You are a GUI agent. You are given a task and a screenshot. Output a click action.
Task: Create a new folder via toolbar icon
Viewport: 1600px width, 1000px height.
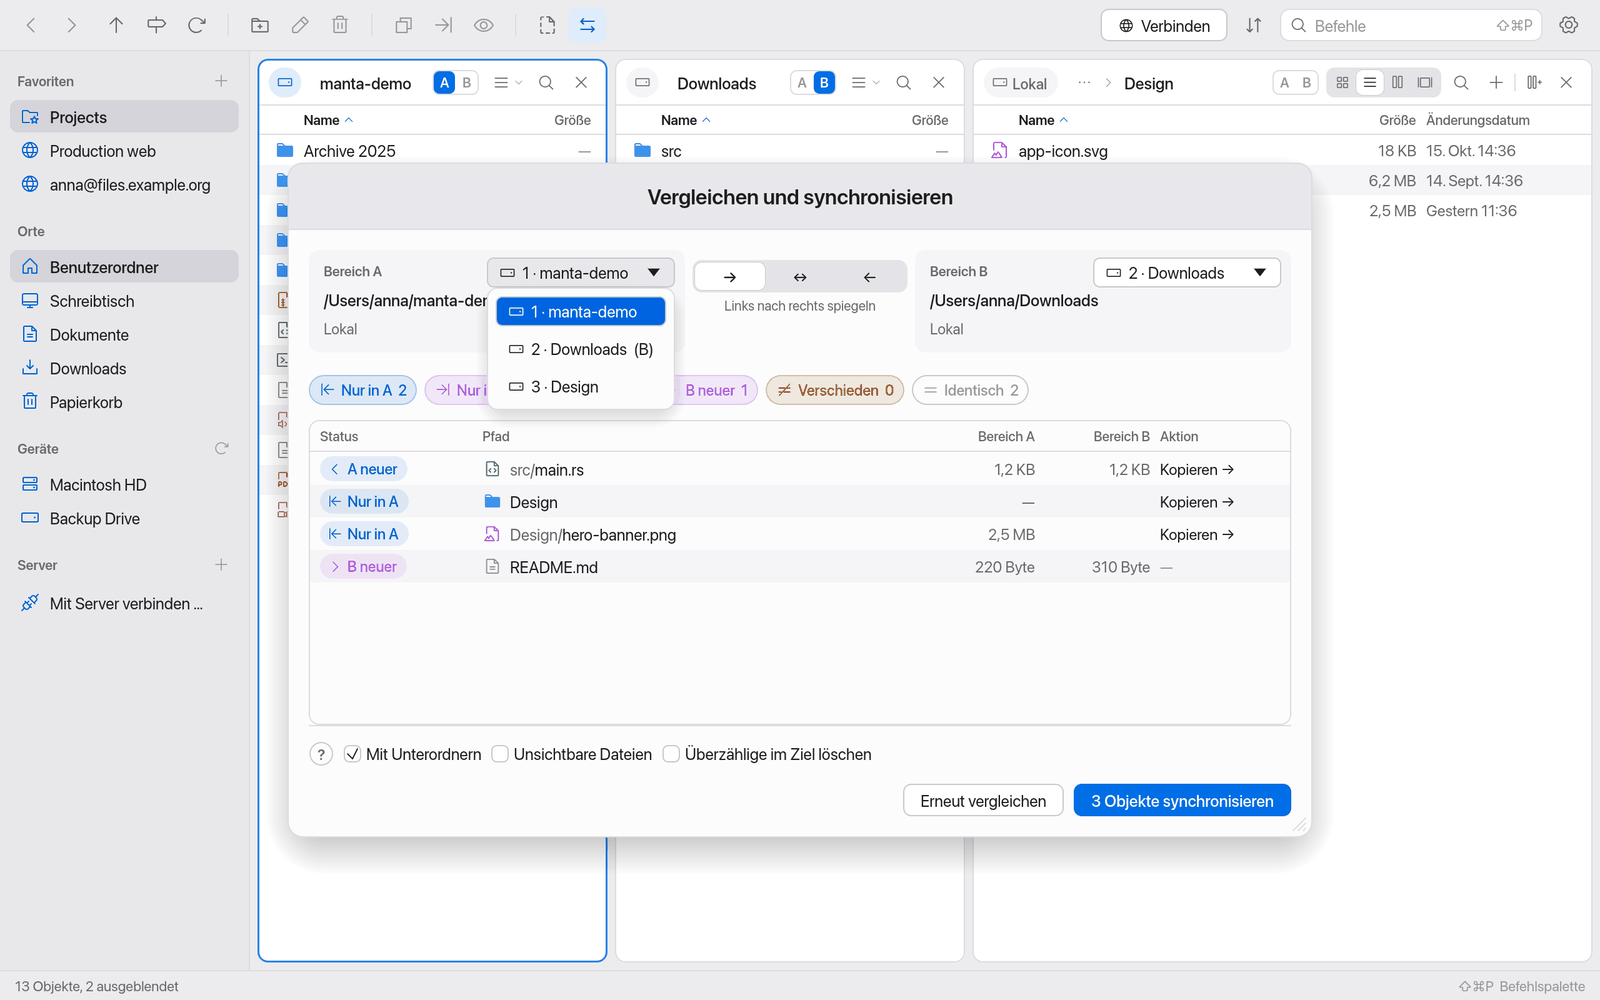click(x=260, y=25)
